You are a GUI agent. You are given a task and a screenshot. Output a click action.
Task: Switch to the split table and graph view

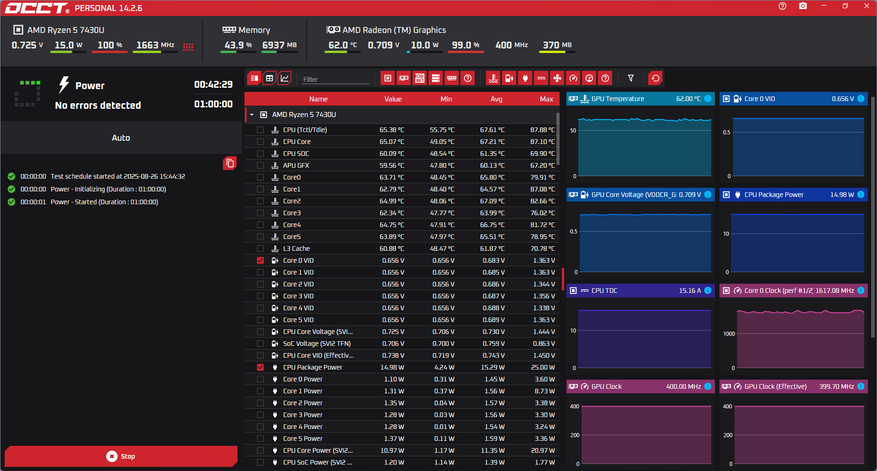[x=254, y=78]
